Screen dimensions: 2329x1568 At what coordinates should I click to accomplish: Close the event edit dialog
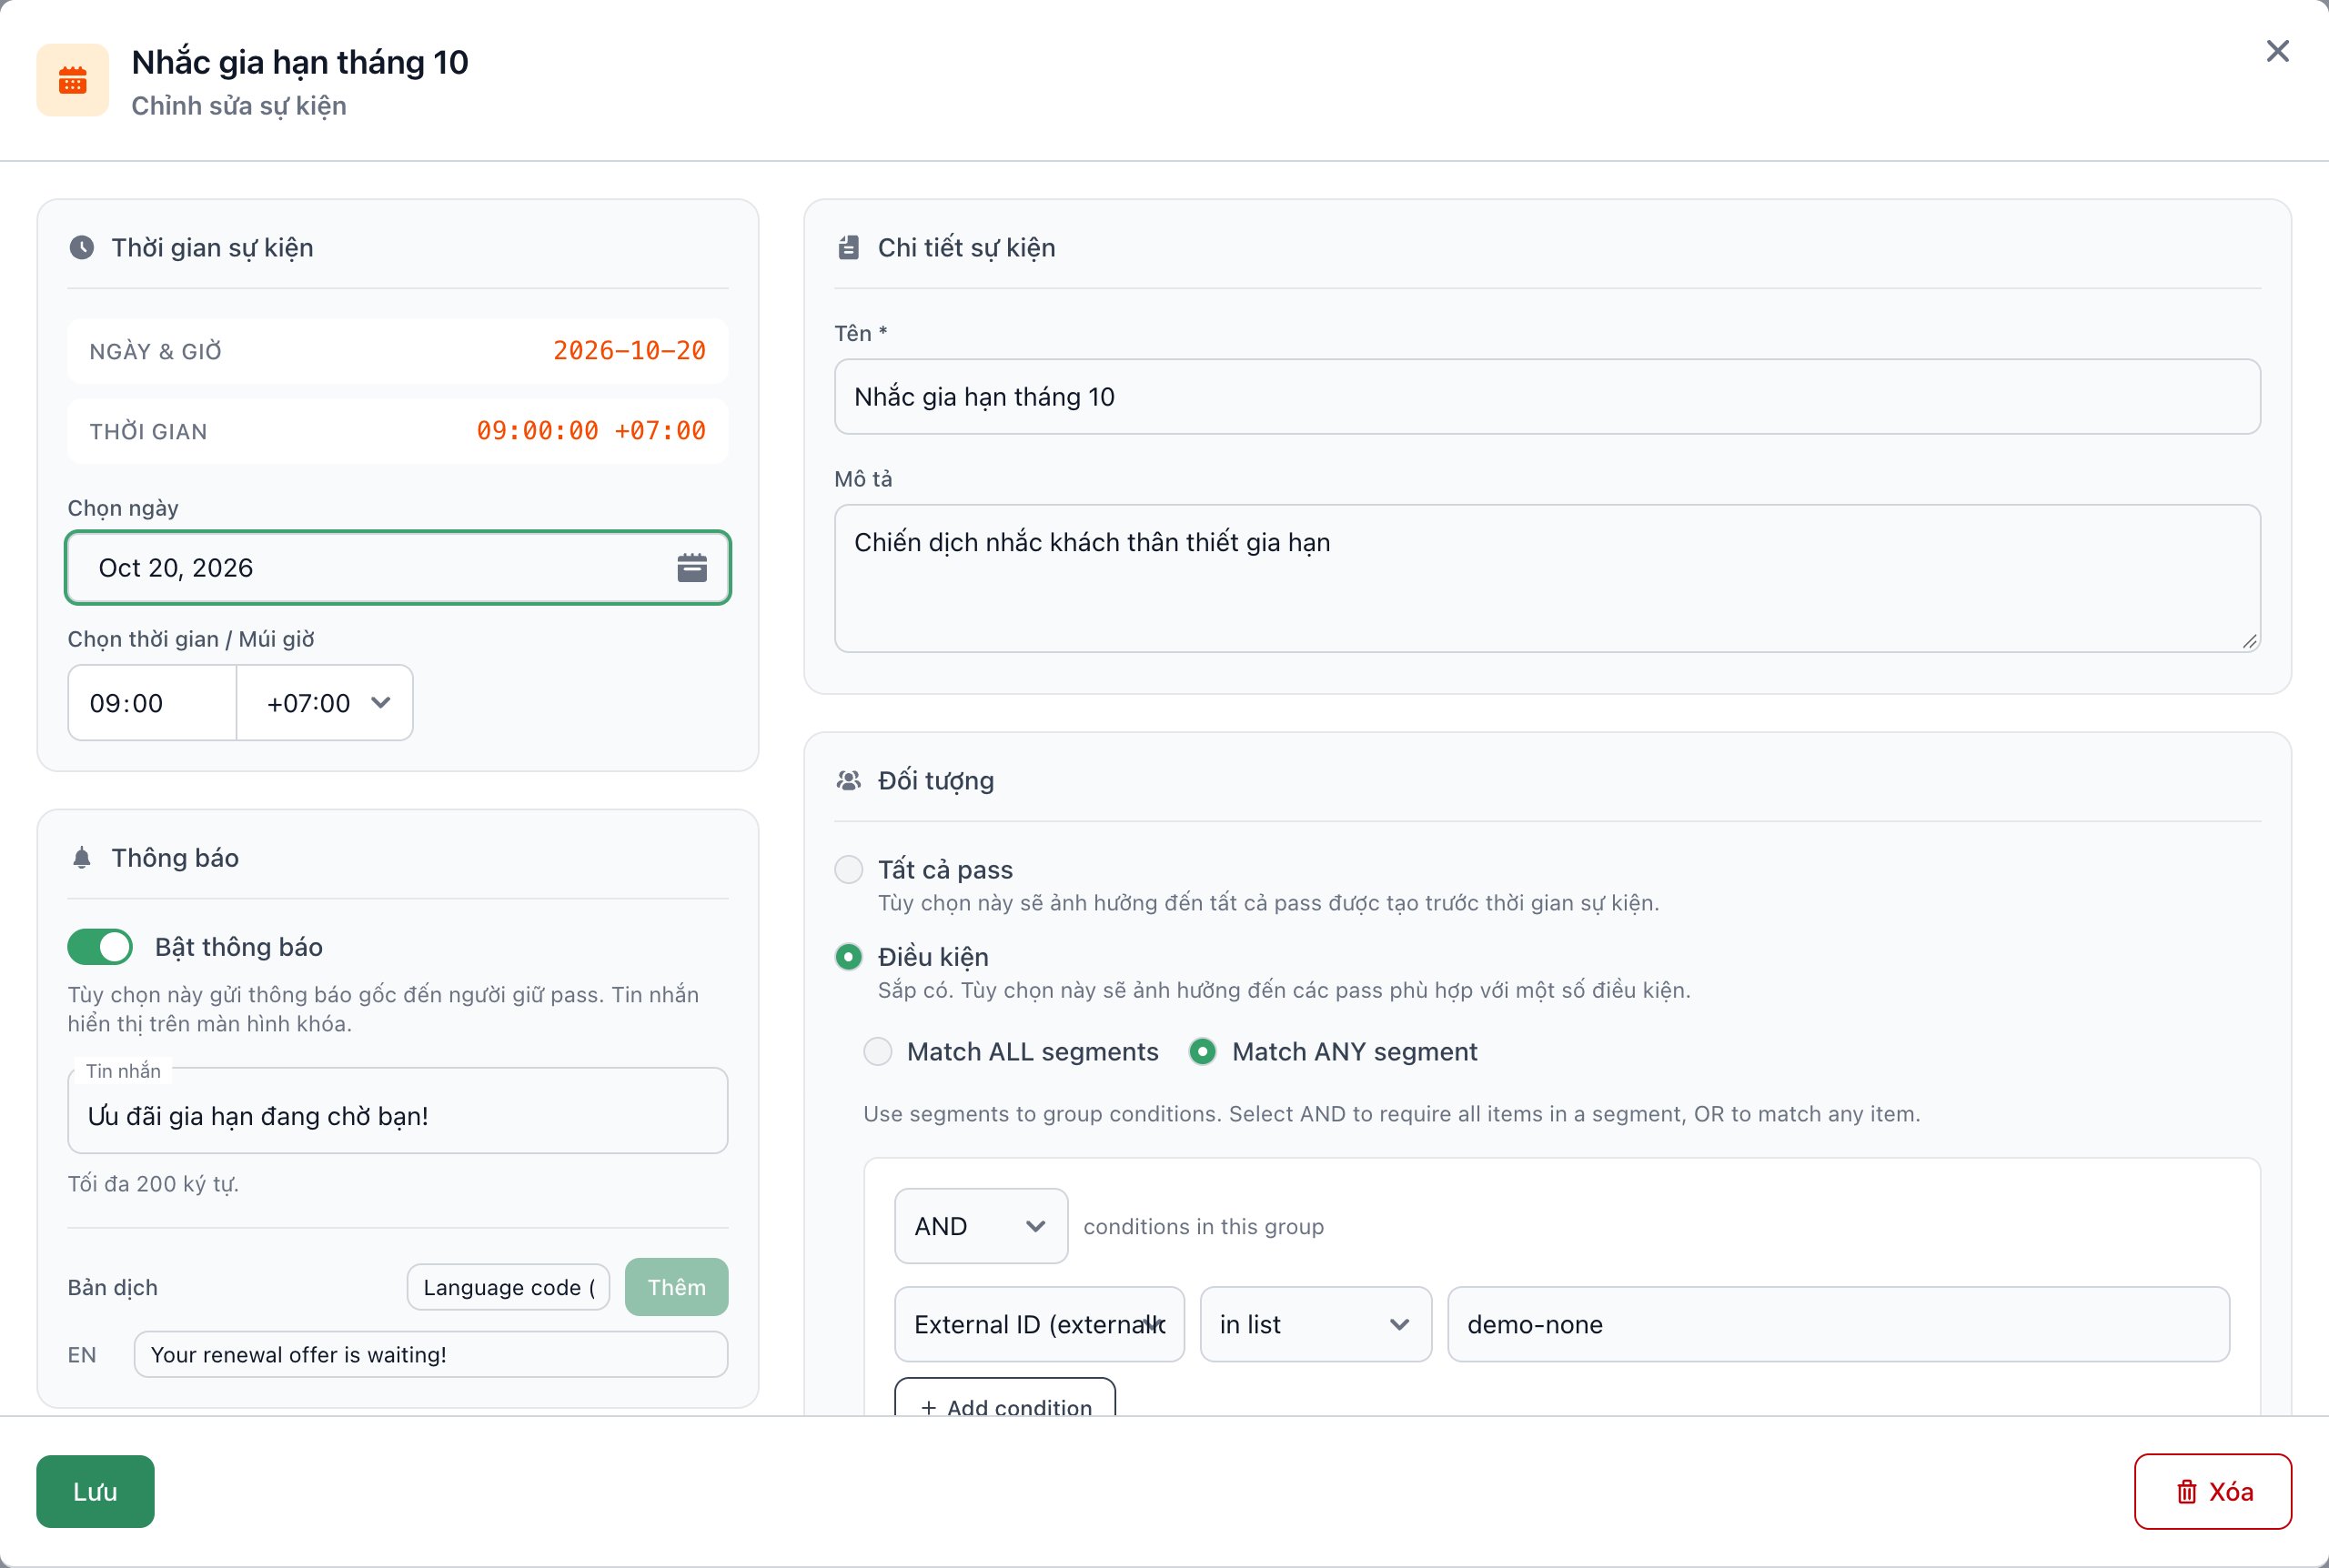(x=2278, y=51)
